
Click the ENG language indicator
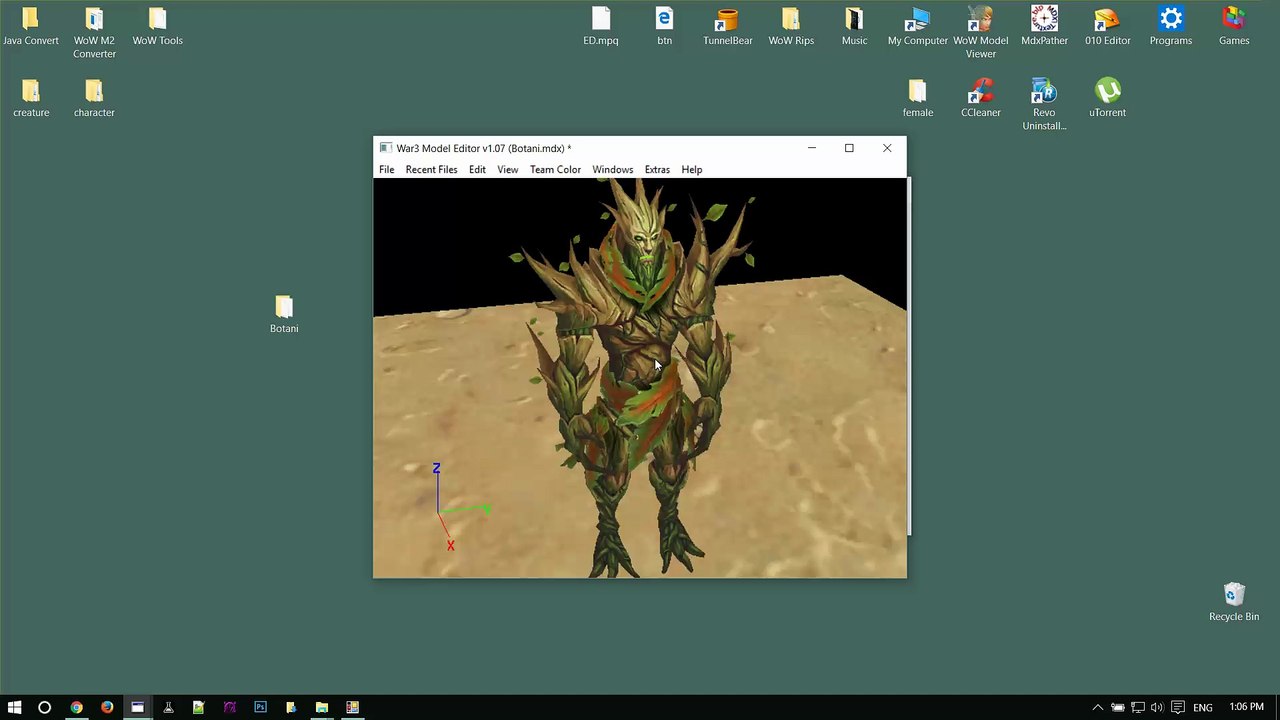tap(1203, 707)
